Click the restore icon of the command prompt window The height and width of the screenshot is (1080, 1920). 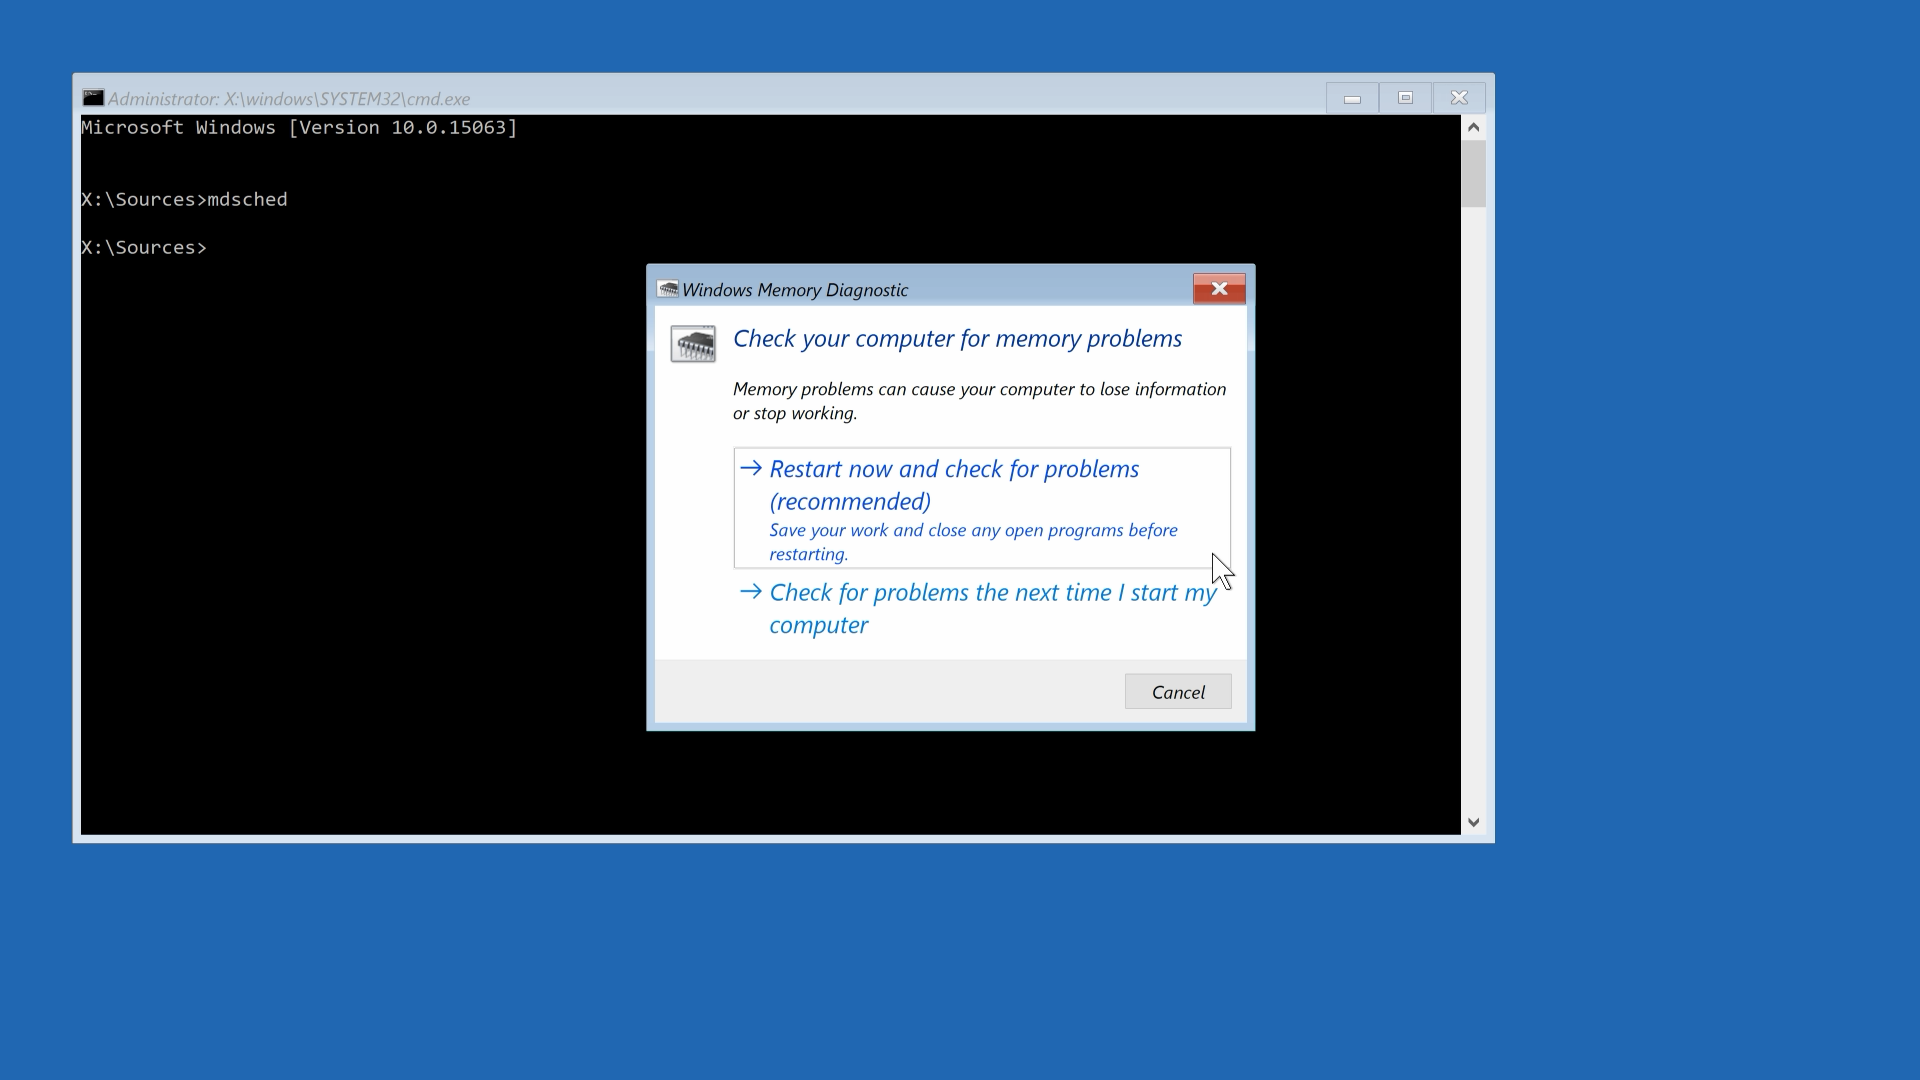(x=1405, y=97)
